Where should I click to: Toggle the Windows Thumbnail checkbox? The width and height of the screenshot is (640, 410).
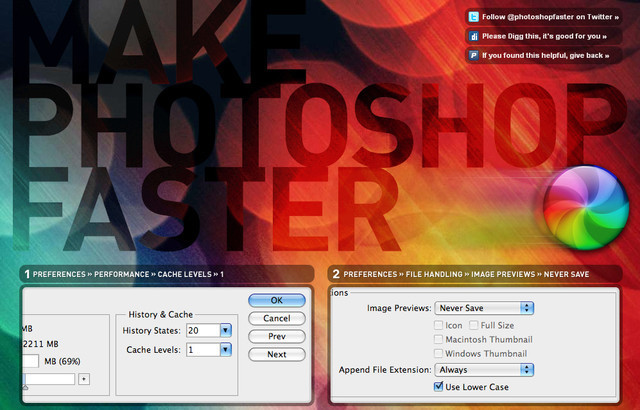440,352
